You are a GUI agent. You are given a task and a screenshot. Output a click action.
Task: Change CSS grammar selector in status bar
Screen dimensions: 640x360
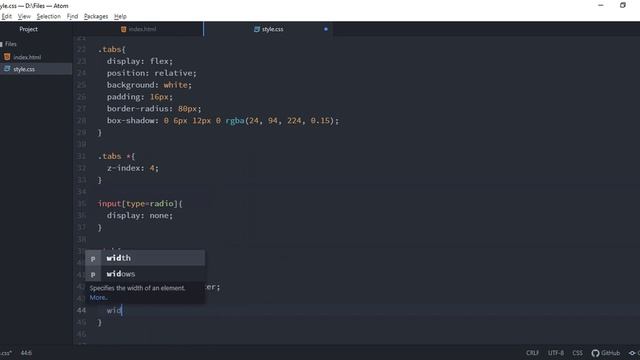(578, 353)
